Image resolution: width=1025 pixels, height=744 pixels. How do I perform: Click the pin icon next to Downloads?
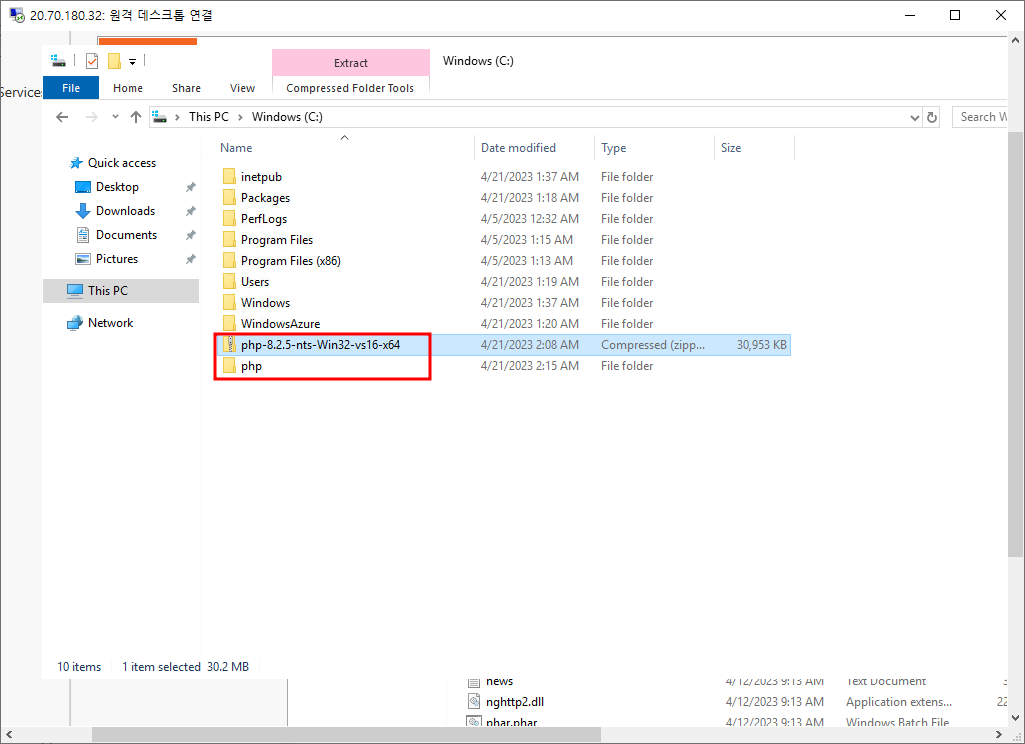[x=190, y=211]
